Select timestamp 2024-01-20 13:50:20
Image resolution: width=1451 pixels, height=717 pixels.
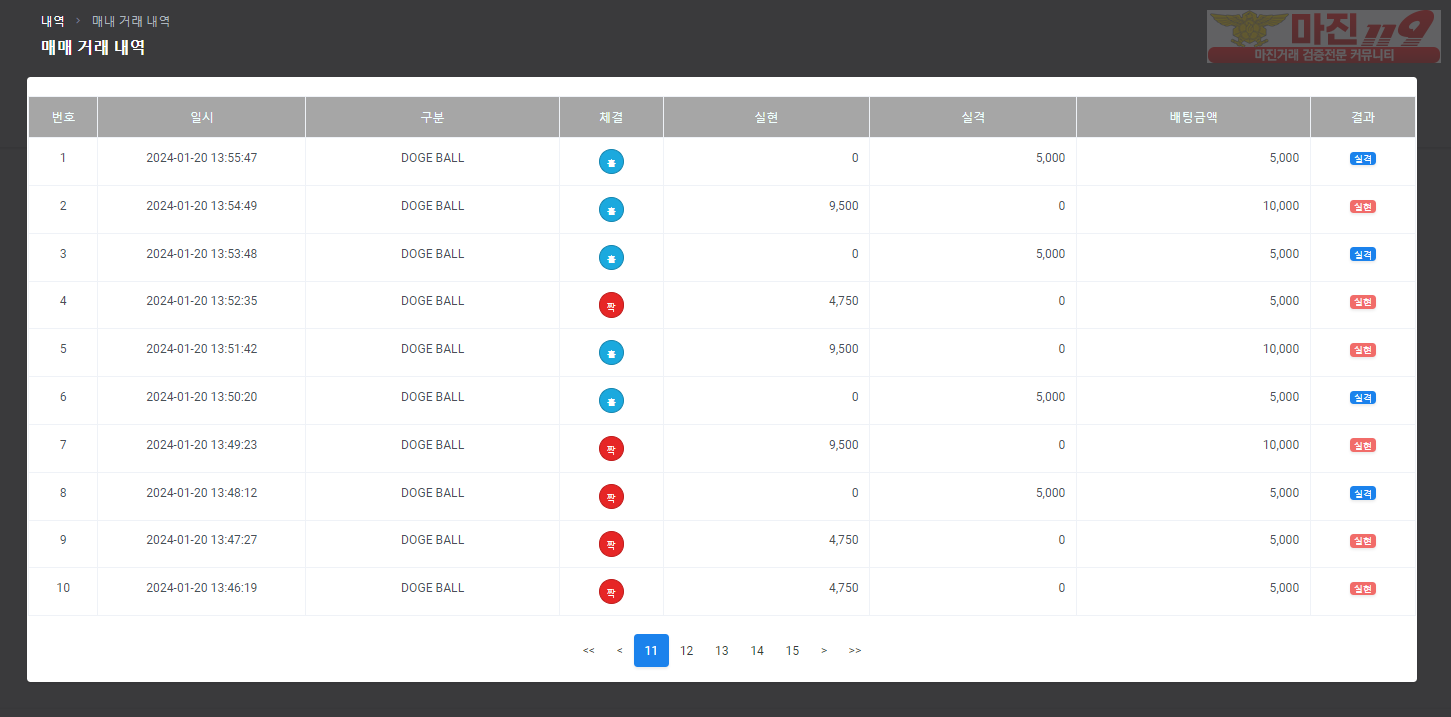coord(202,397)
